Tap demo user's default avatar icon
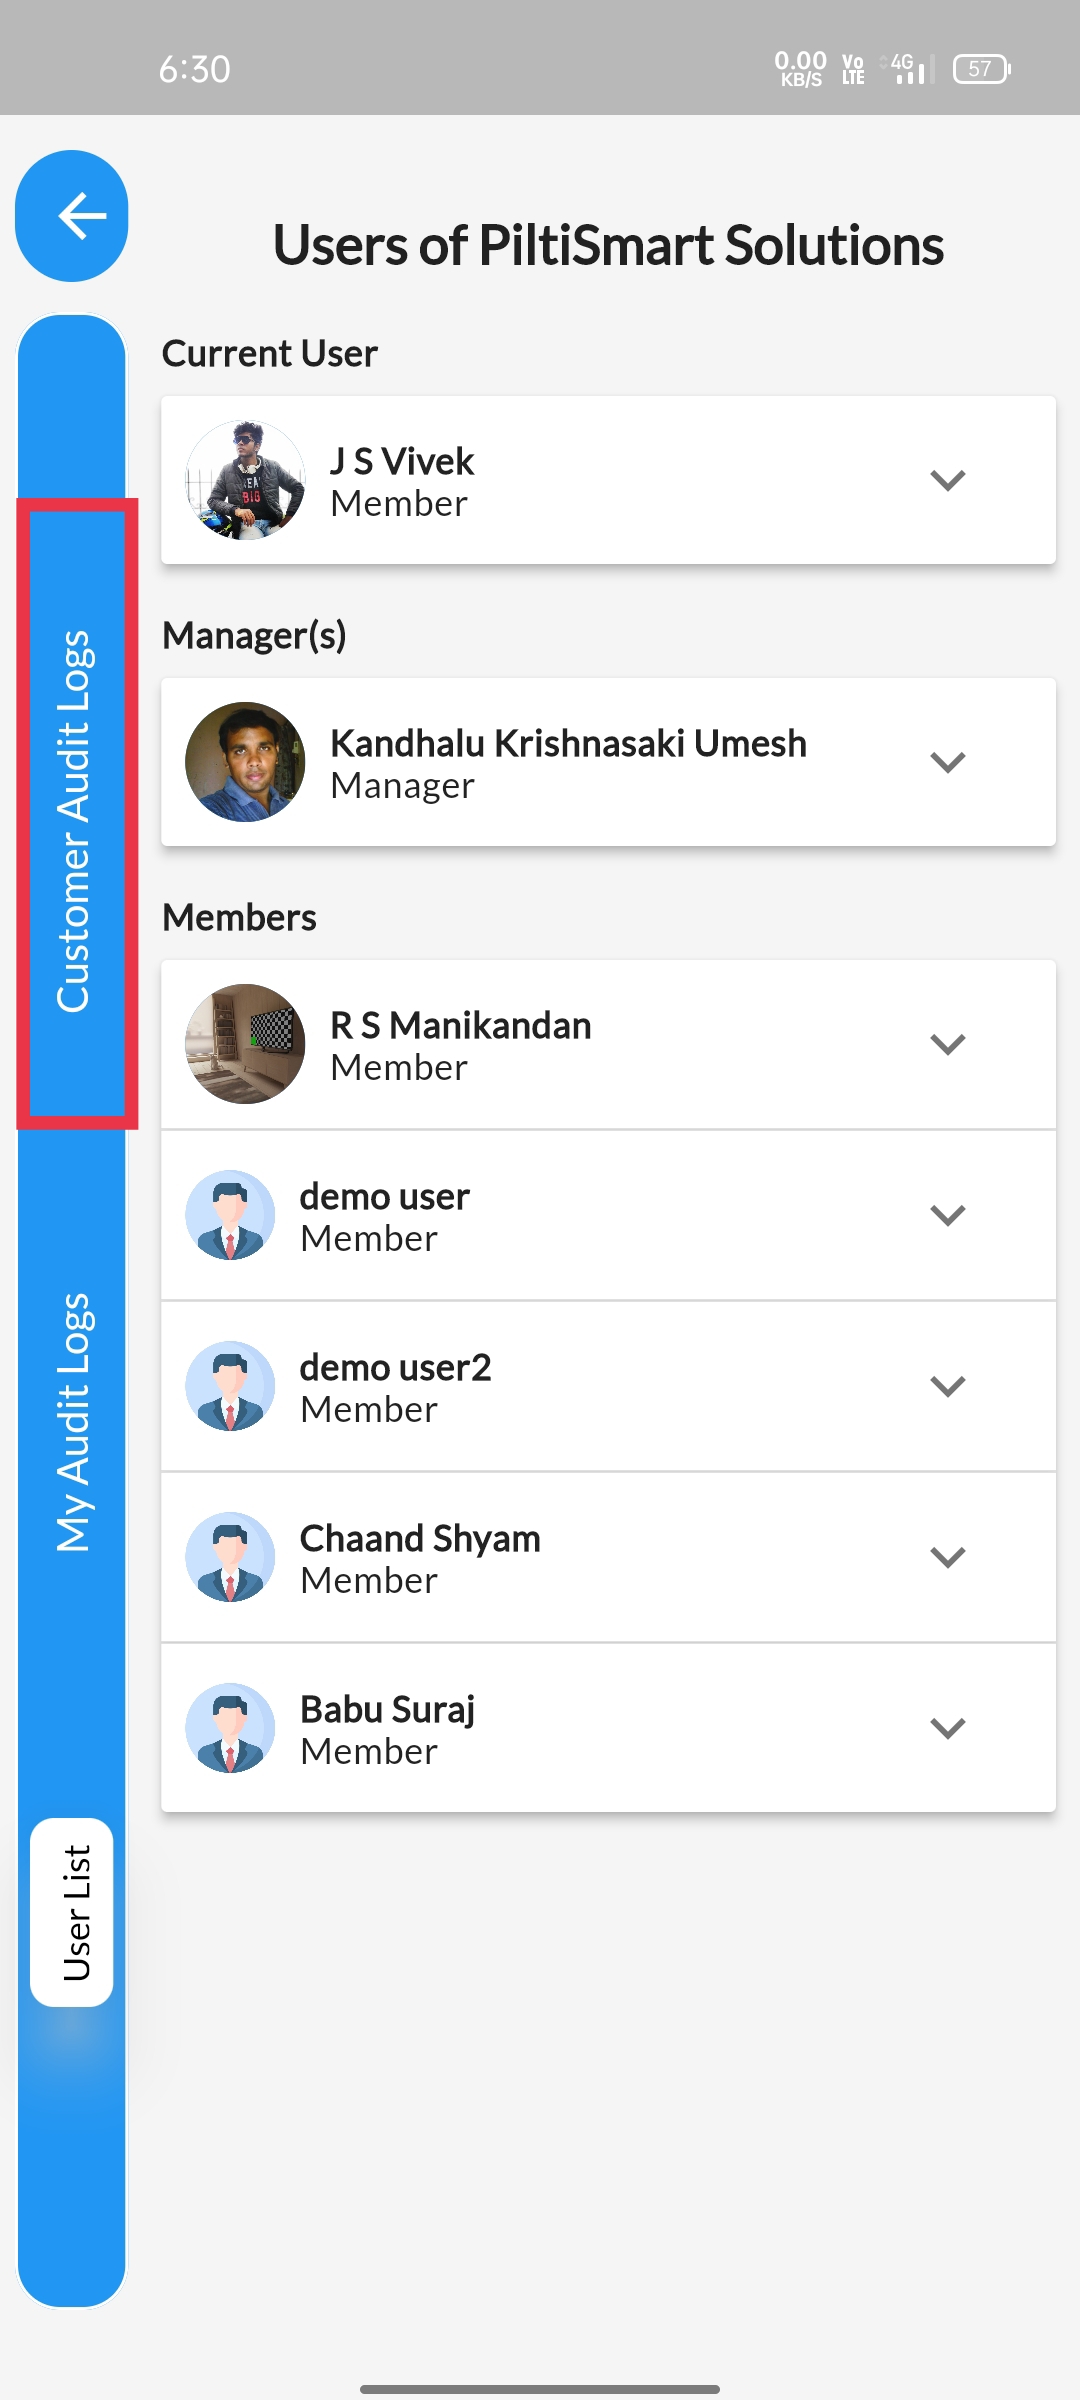Image resolution: width=1080 pixels, height=2400 pixels. point(230,1215)
